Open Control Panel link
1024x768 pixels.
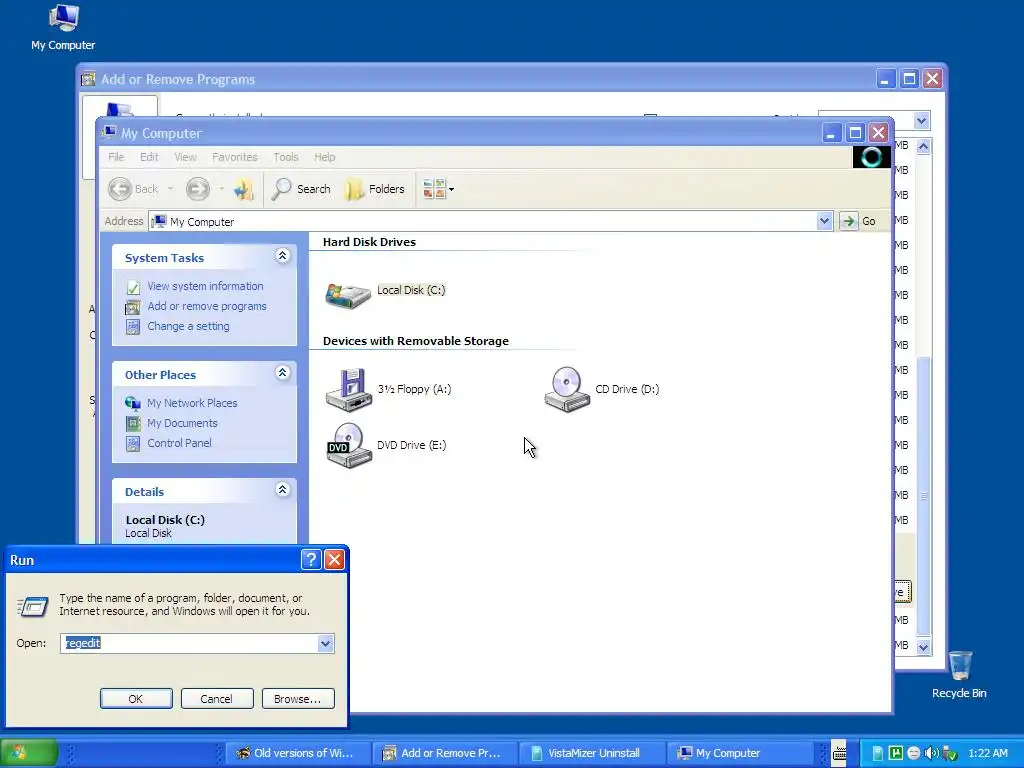click(179, 443)
